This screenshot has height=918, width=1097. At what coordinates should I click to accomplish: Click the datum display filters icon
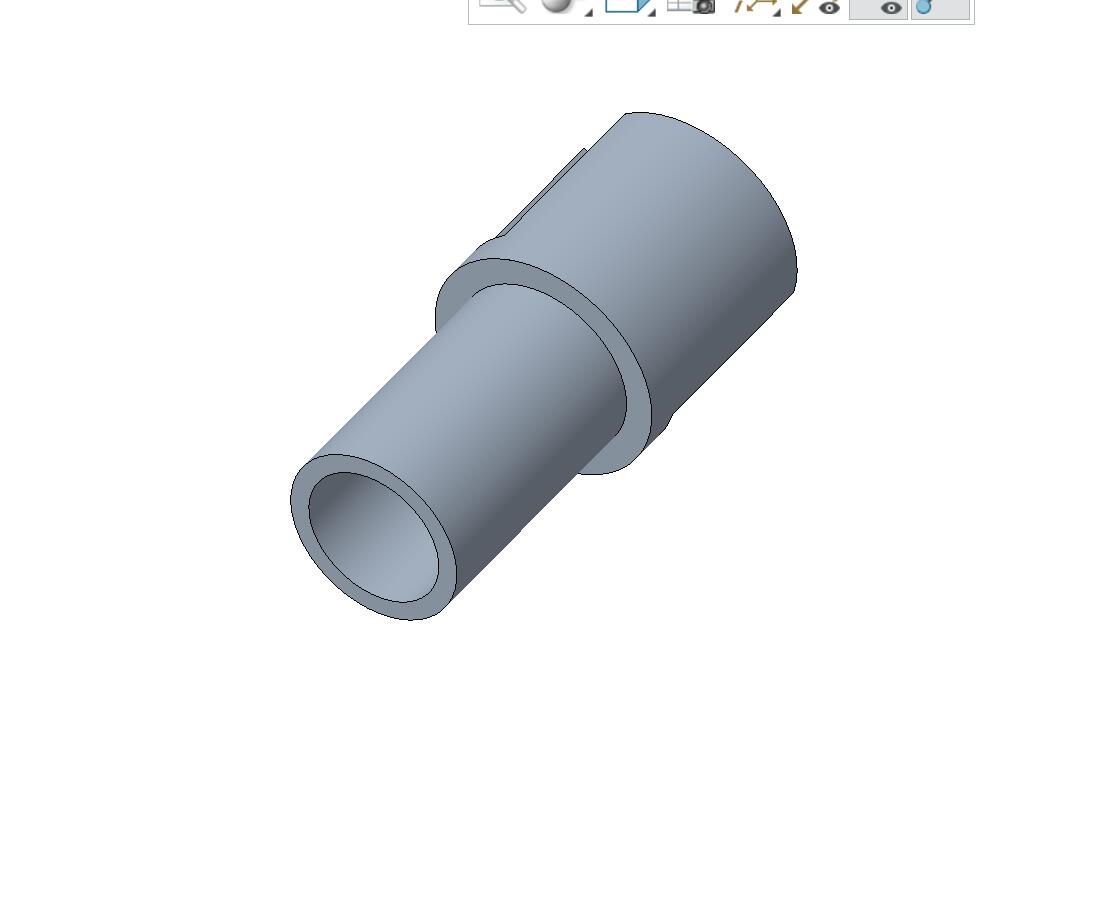755,6
